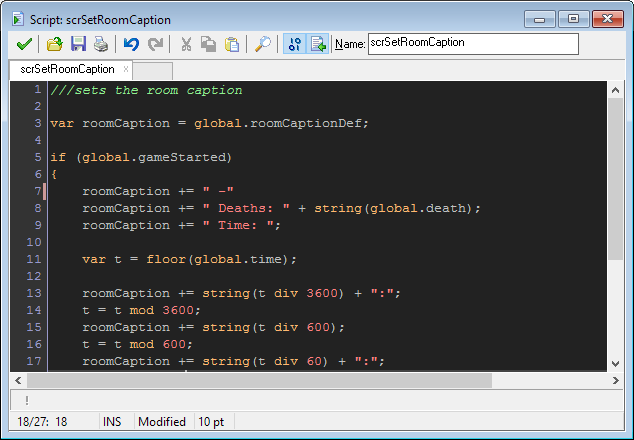This screenshot has height=440, width=634.
Task: Click the horizontal scrollbar under the code
Action: 260,381
